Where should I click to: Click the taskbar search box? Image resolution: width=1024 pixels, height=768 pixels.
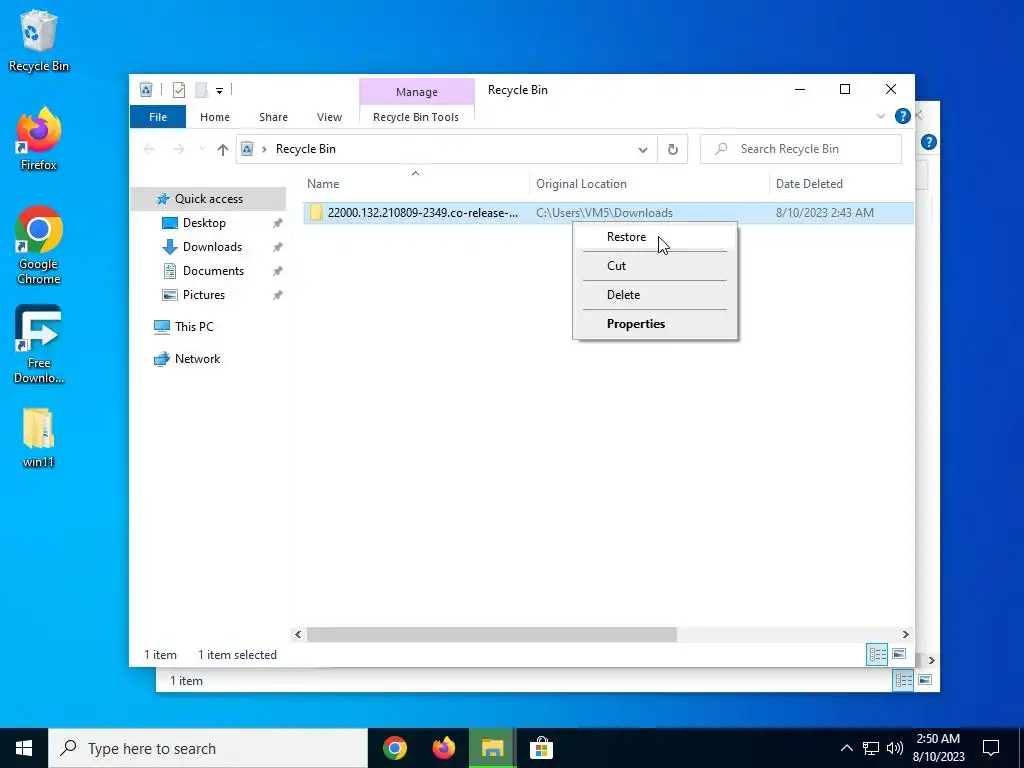(208, 748)
